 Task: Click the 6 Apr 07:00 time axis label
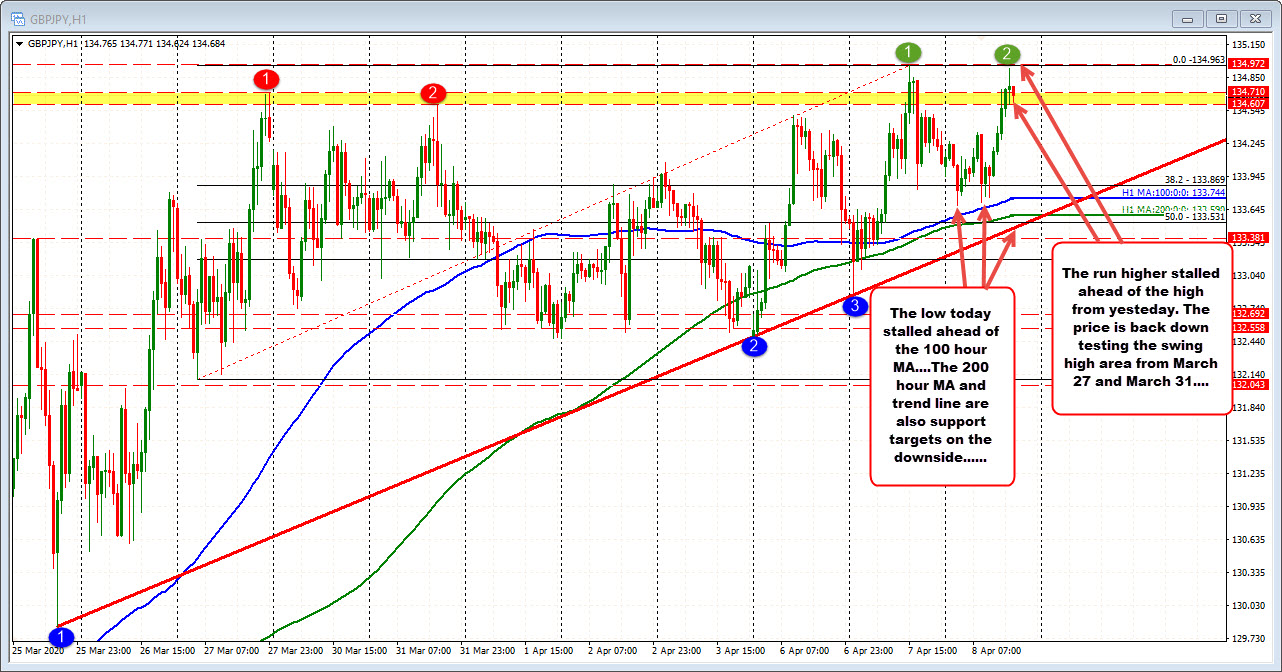[807, 650]
